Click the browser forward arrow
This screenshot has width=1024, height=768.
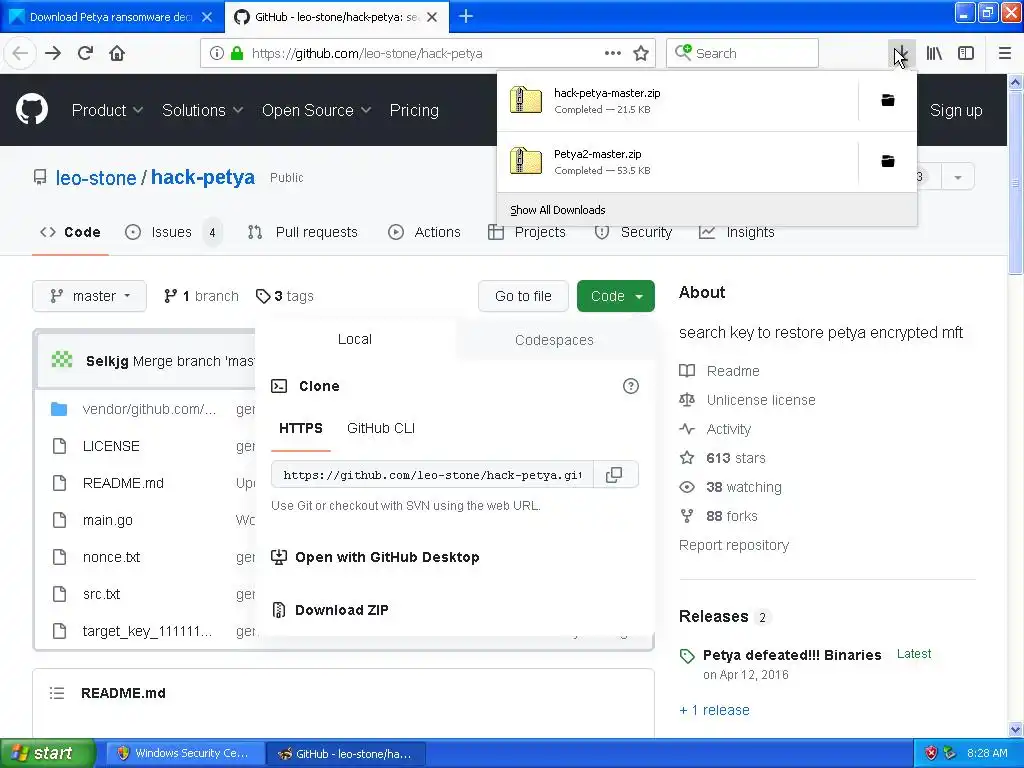[53, 53]
